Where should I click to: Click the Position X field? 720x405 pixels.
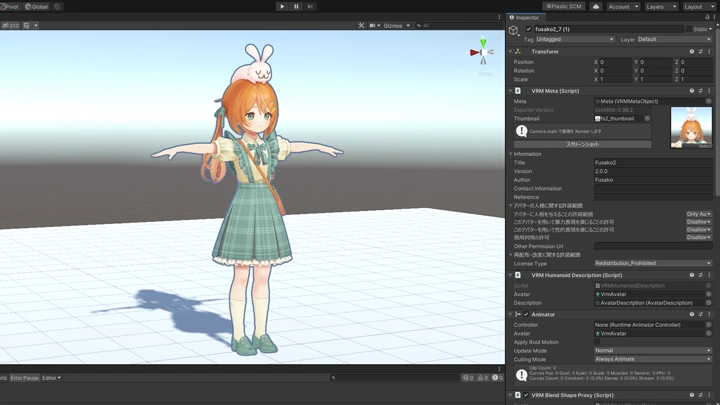click(x=616, y=62)
